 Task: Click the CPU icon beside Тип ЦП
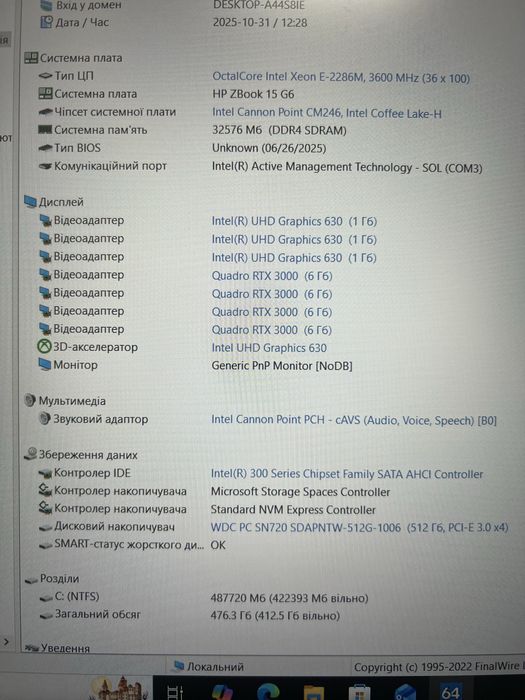point(46,76)
